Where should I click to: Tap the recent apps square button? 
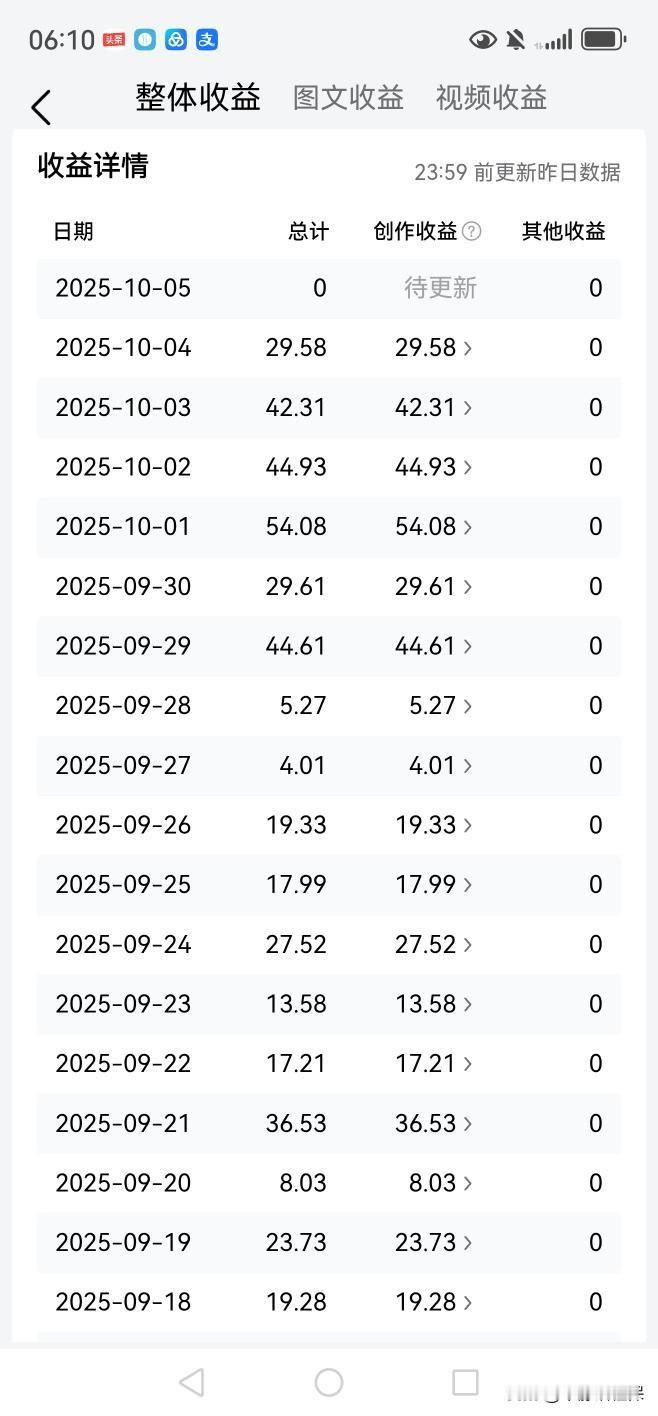[465, 1382]
